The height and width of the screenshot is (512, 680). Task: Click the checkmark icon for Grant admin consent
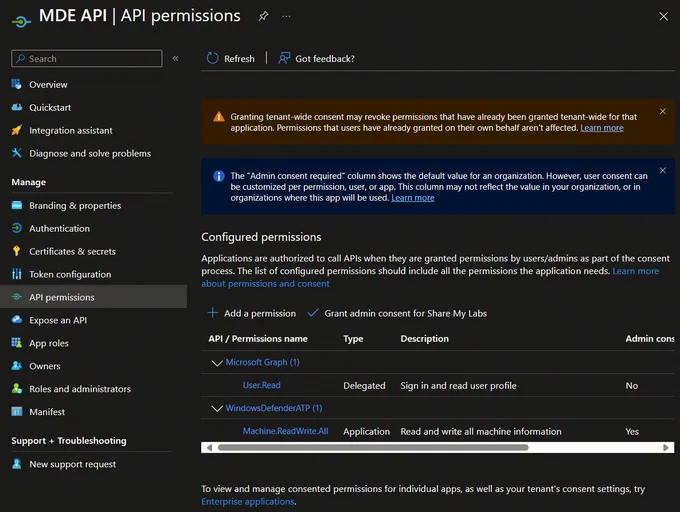pos(313,313)
